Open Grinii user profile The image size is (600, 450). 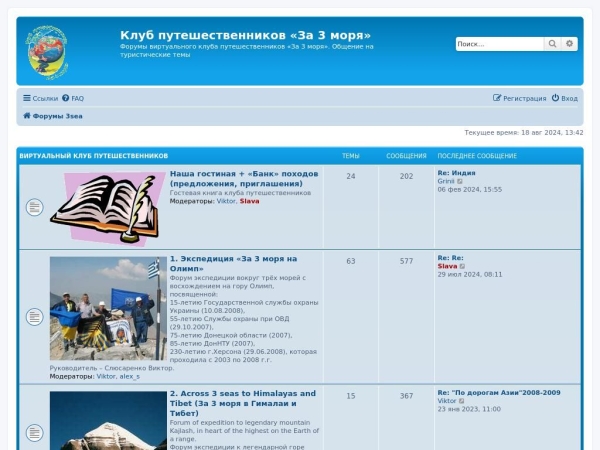click(x=446, y=181)
